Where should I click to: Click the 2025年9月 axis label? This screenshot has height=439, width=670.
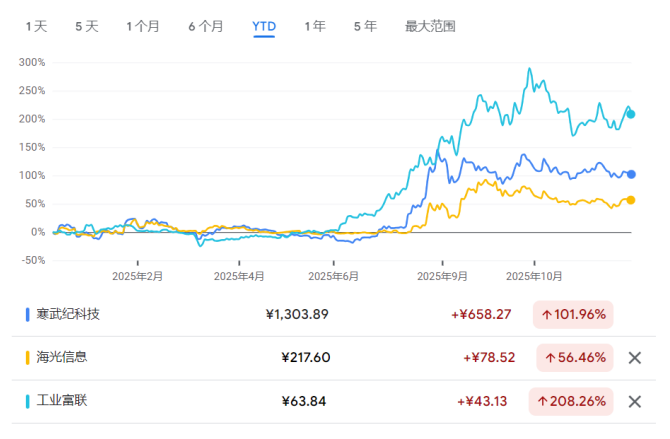click(442, 277)
